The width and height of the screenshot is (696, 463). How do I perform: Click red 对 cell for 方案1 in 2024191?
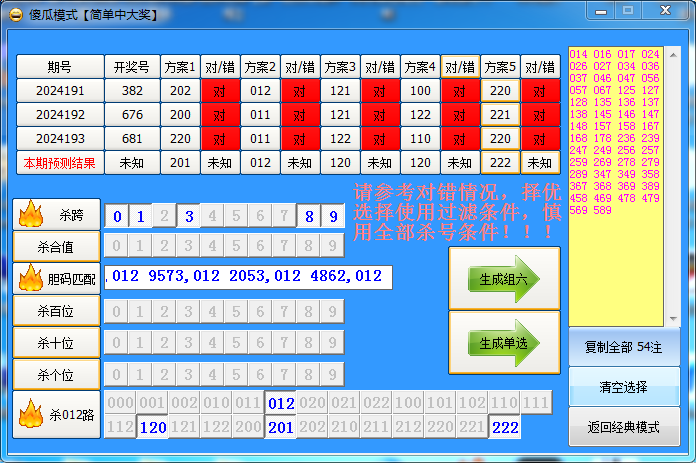click(221, 91)
